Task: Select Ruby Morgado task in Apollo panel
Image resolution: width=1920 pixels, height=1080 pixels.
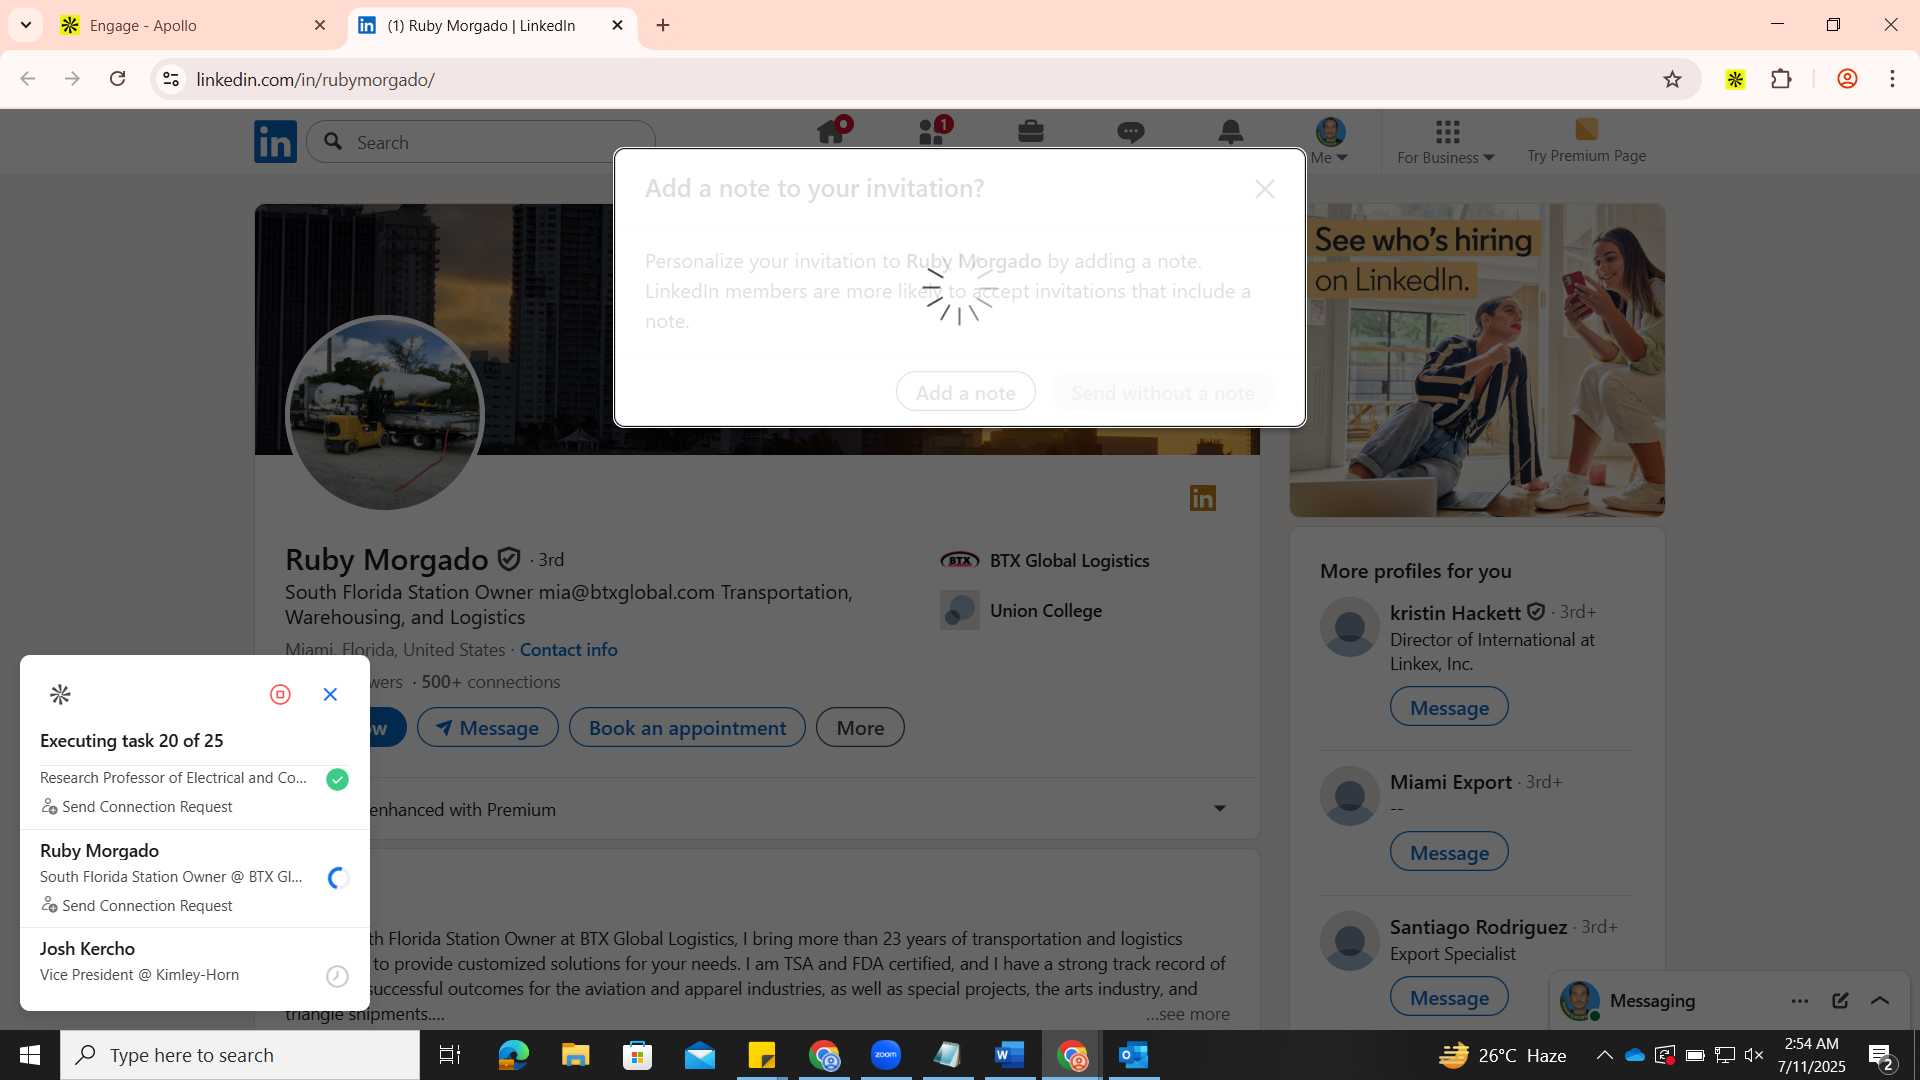Action: pyautogui.click(x=194, y=877)
